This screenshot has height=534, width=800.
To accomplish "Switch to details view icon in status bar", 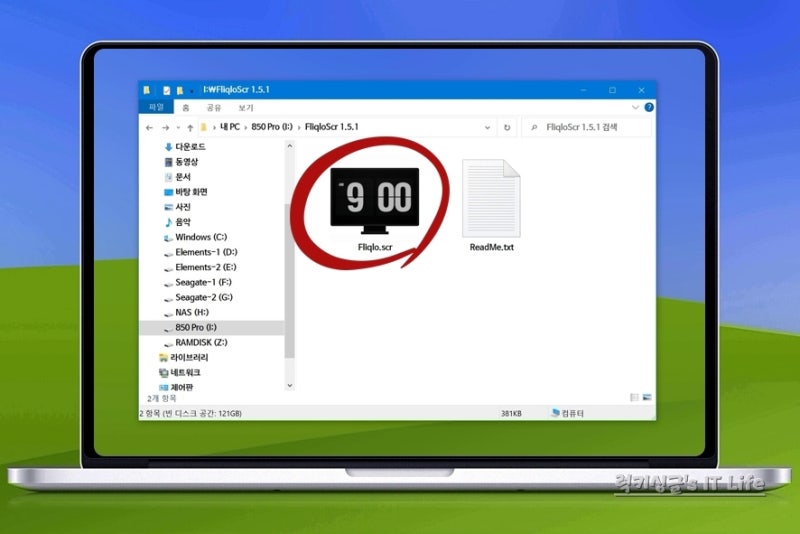I will pyautogui.click(x=634, y=397).
